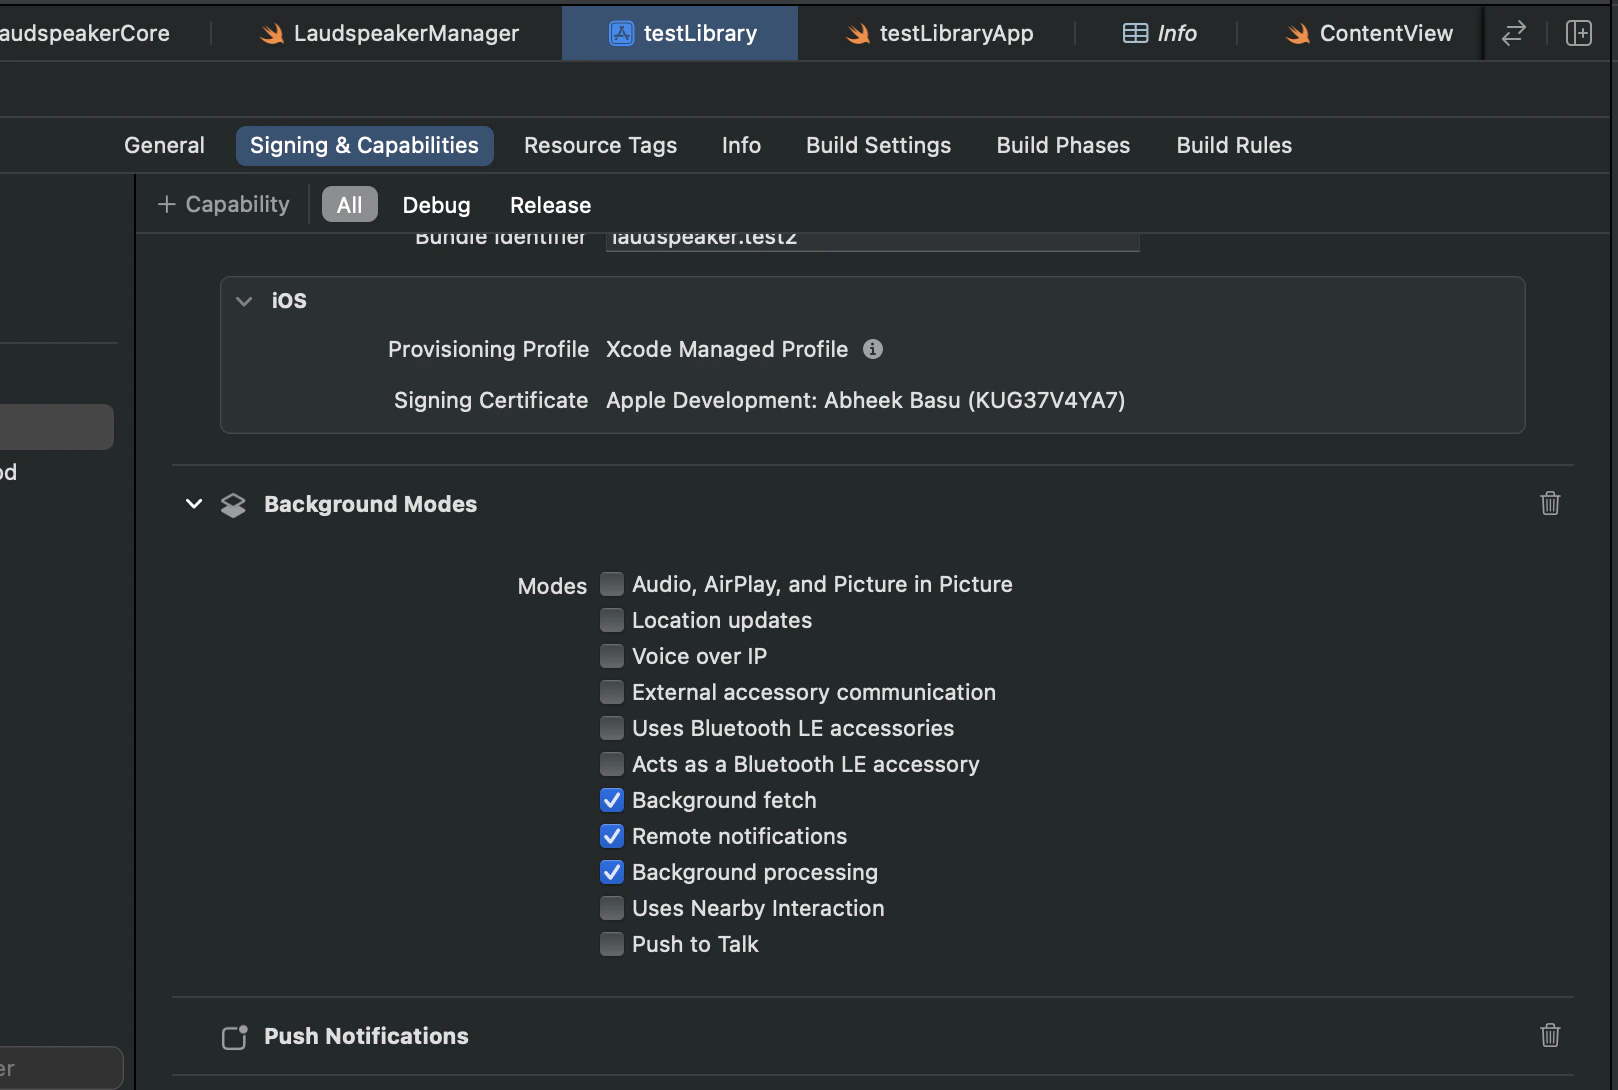Click the Apple Development signing certificate text
1618x1090 pixels.
pyautogui.click(x=865, y=400)
